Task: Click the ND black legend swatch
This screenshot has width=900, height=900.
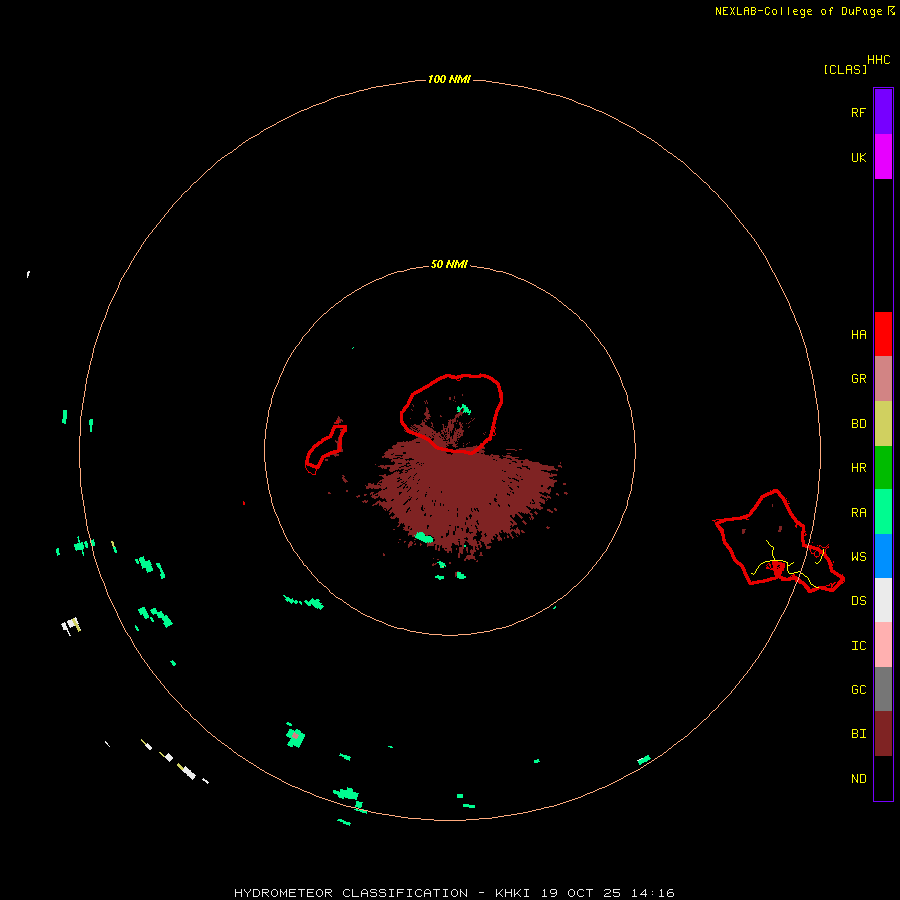Action: (x=883, y=778)
